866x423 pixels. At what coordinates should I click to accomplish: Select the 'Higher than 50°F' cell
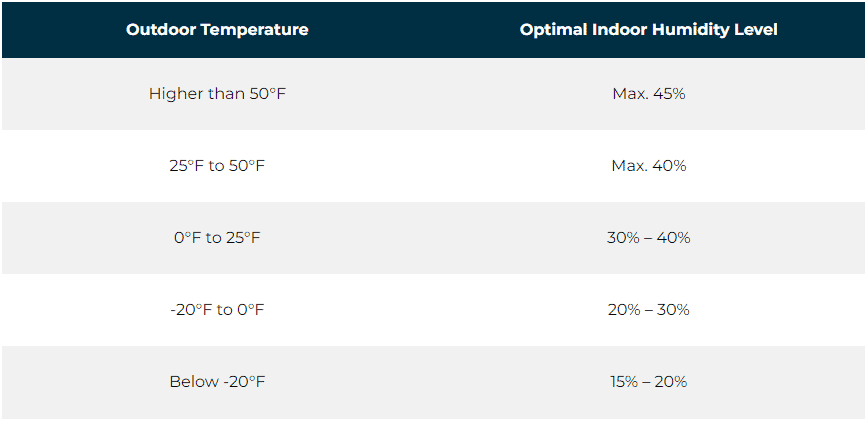click(217, 94)
